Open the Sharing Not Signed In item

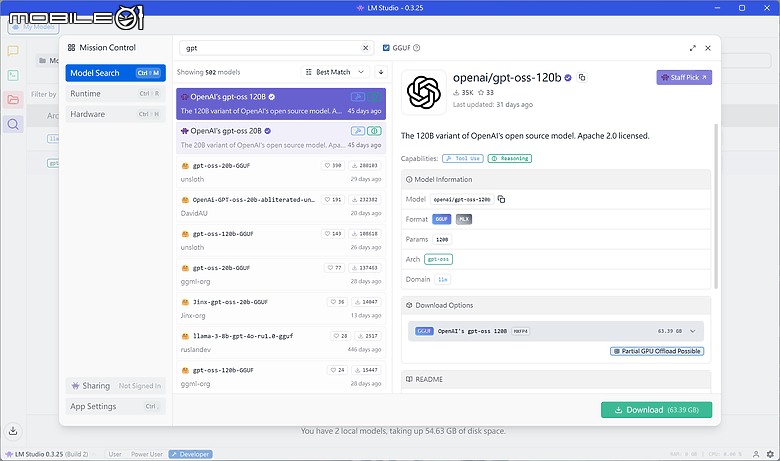pos(115,386)
